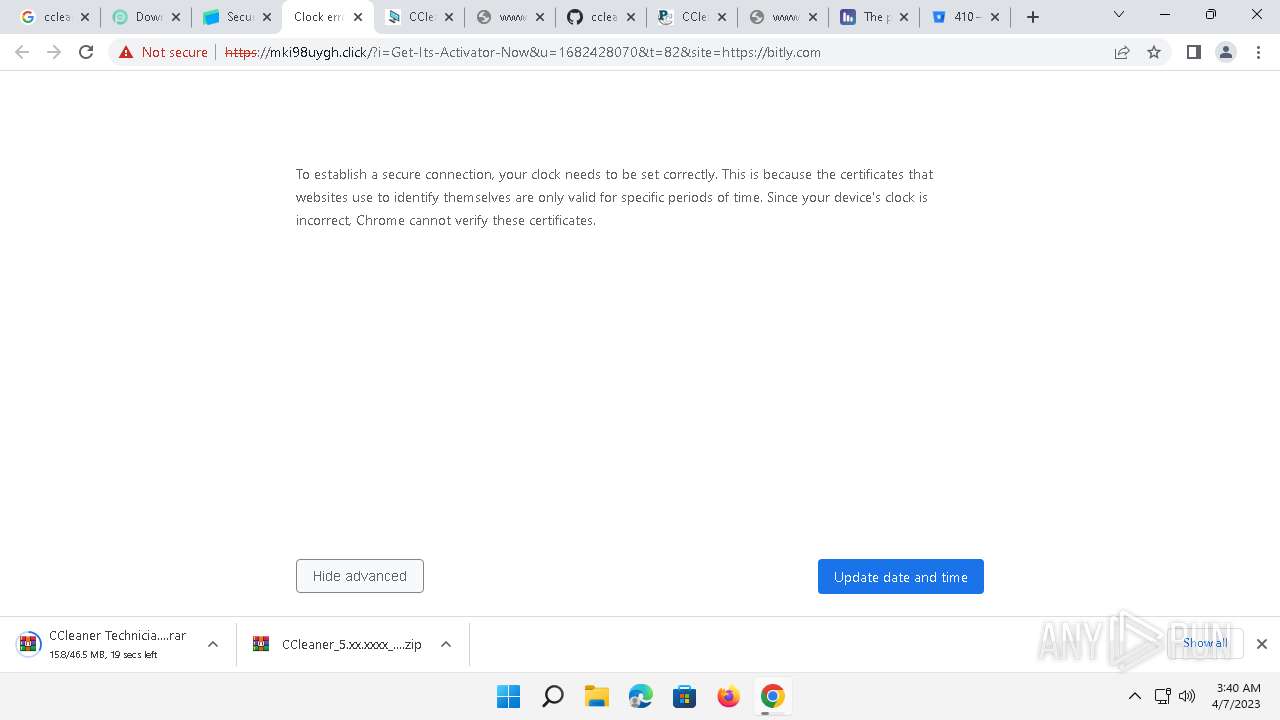Close the 'Secu' tab
The width and height of the screenshot is (1280, 720).
pos(267,17)
